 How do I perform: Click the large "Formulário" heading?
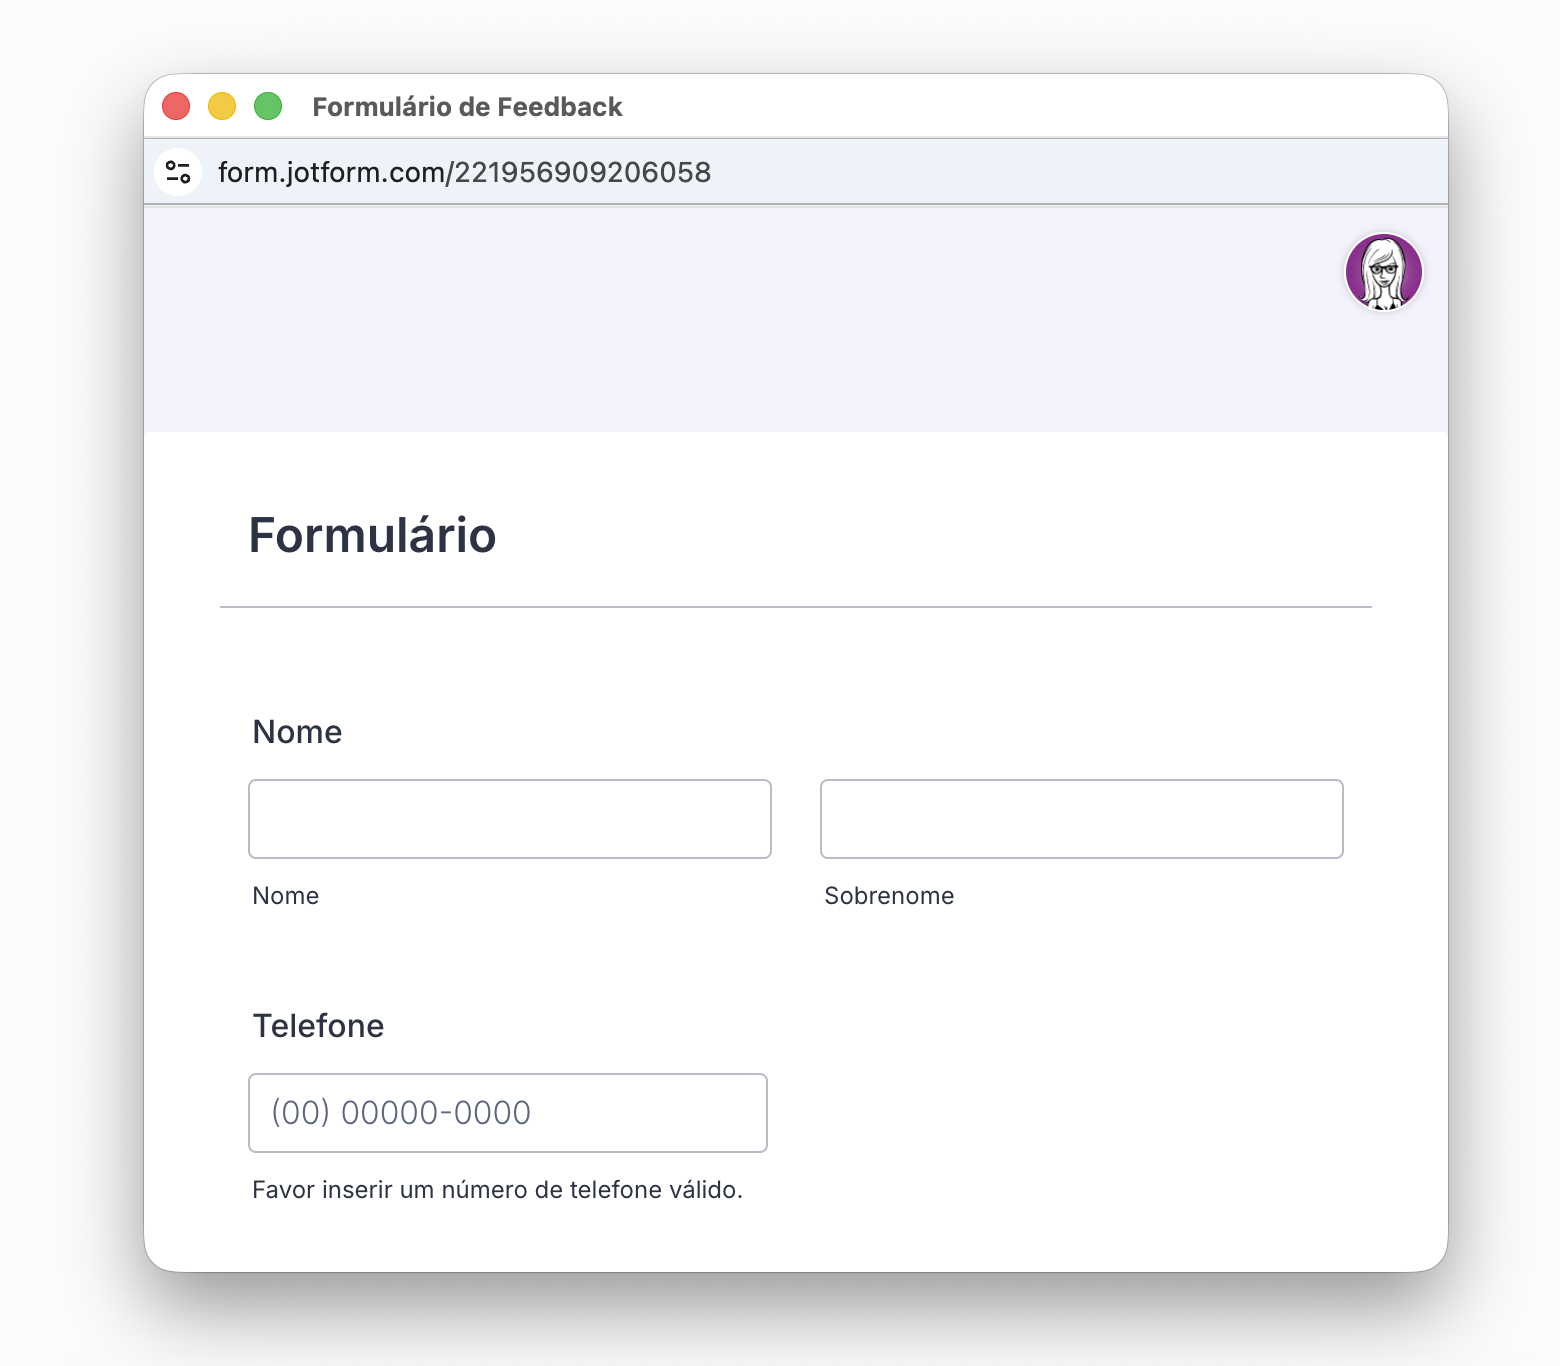[x=372, y=535]
